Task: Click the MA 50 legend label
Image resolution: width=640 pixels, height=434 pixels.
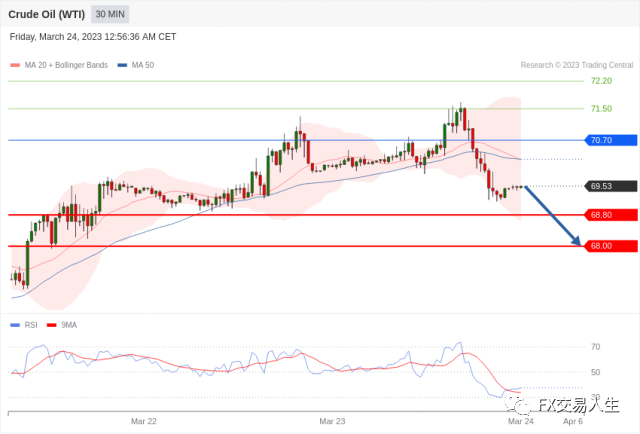Action: (143, 65)
